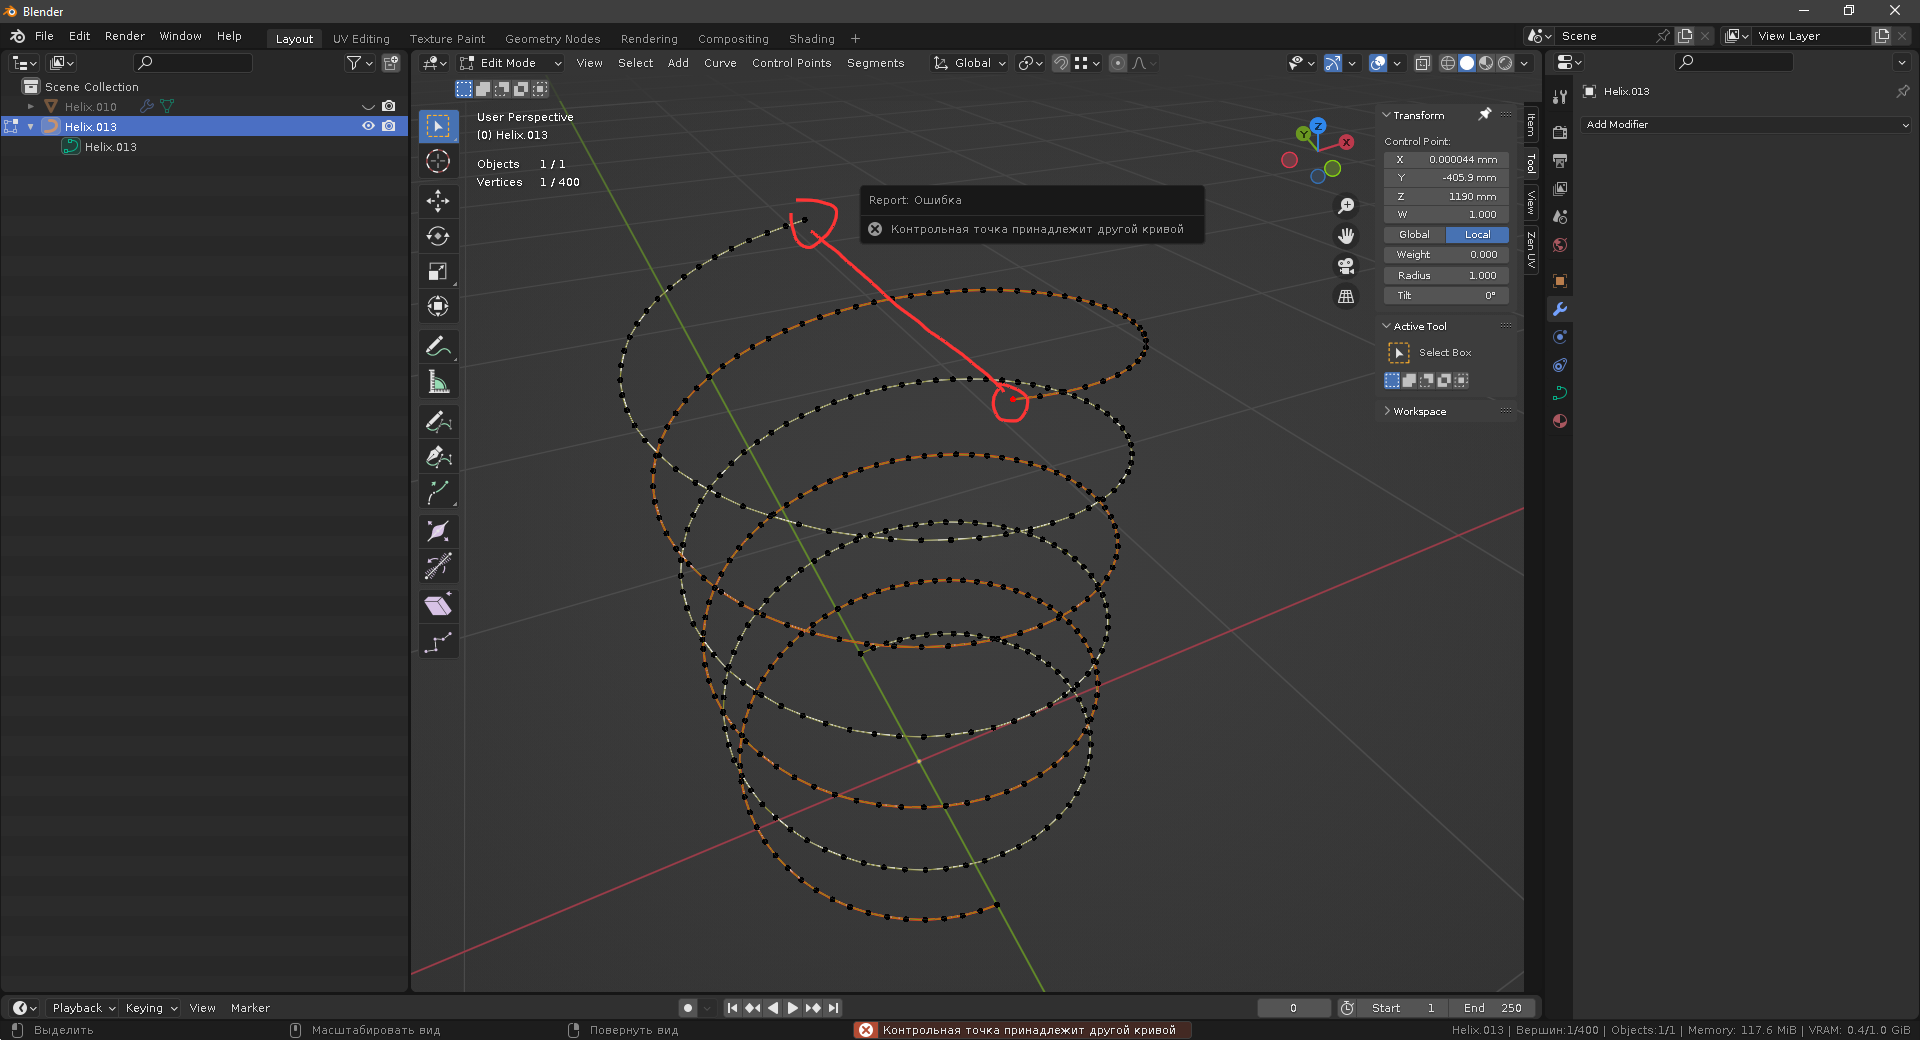
Task: Select the Move tool
Action: click(x=438, y=201)
